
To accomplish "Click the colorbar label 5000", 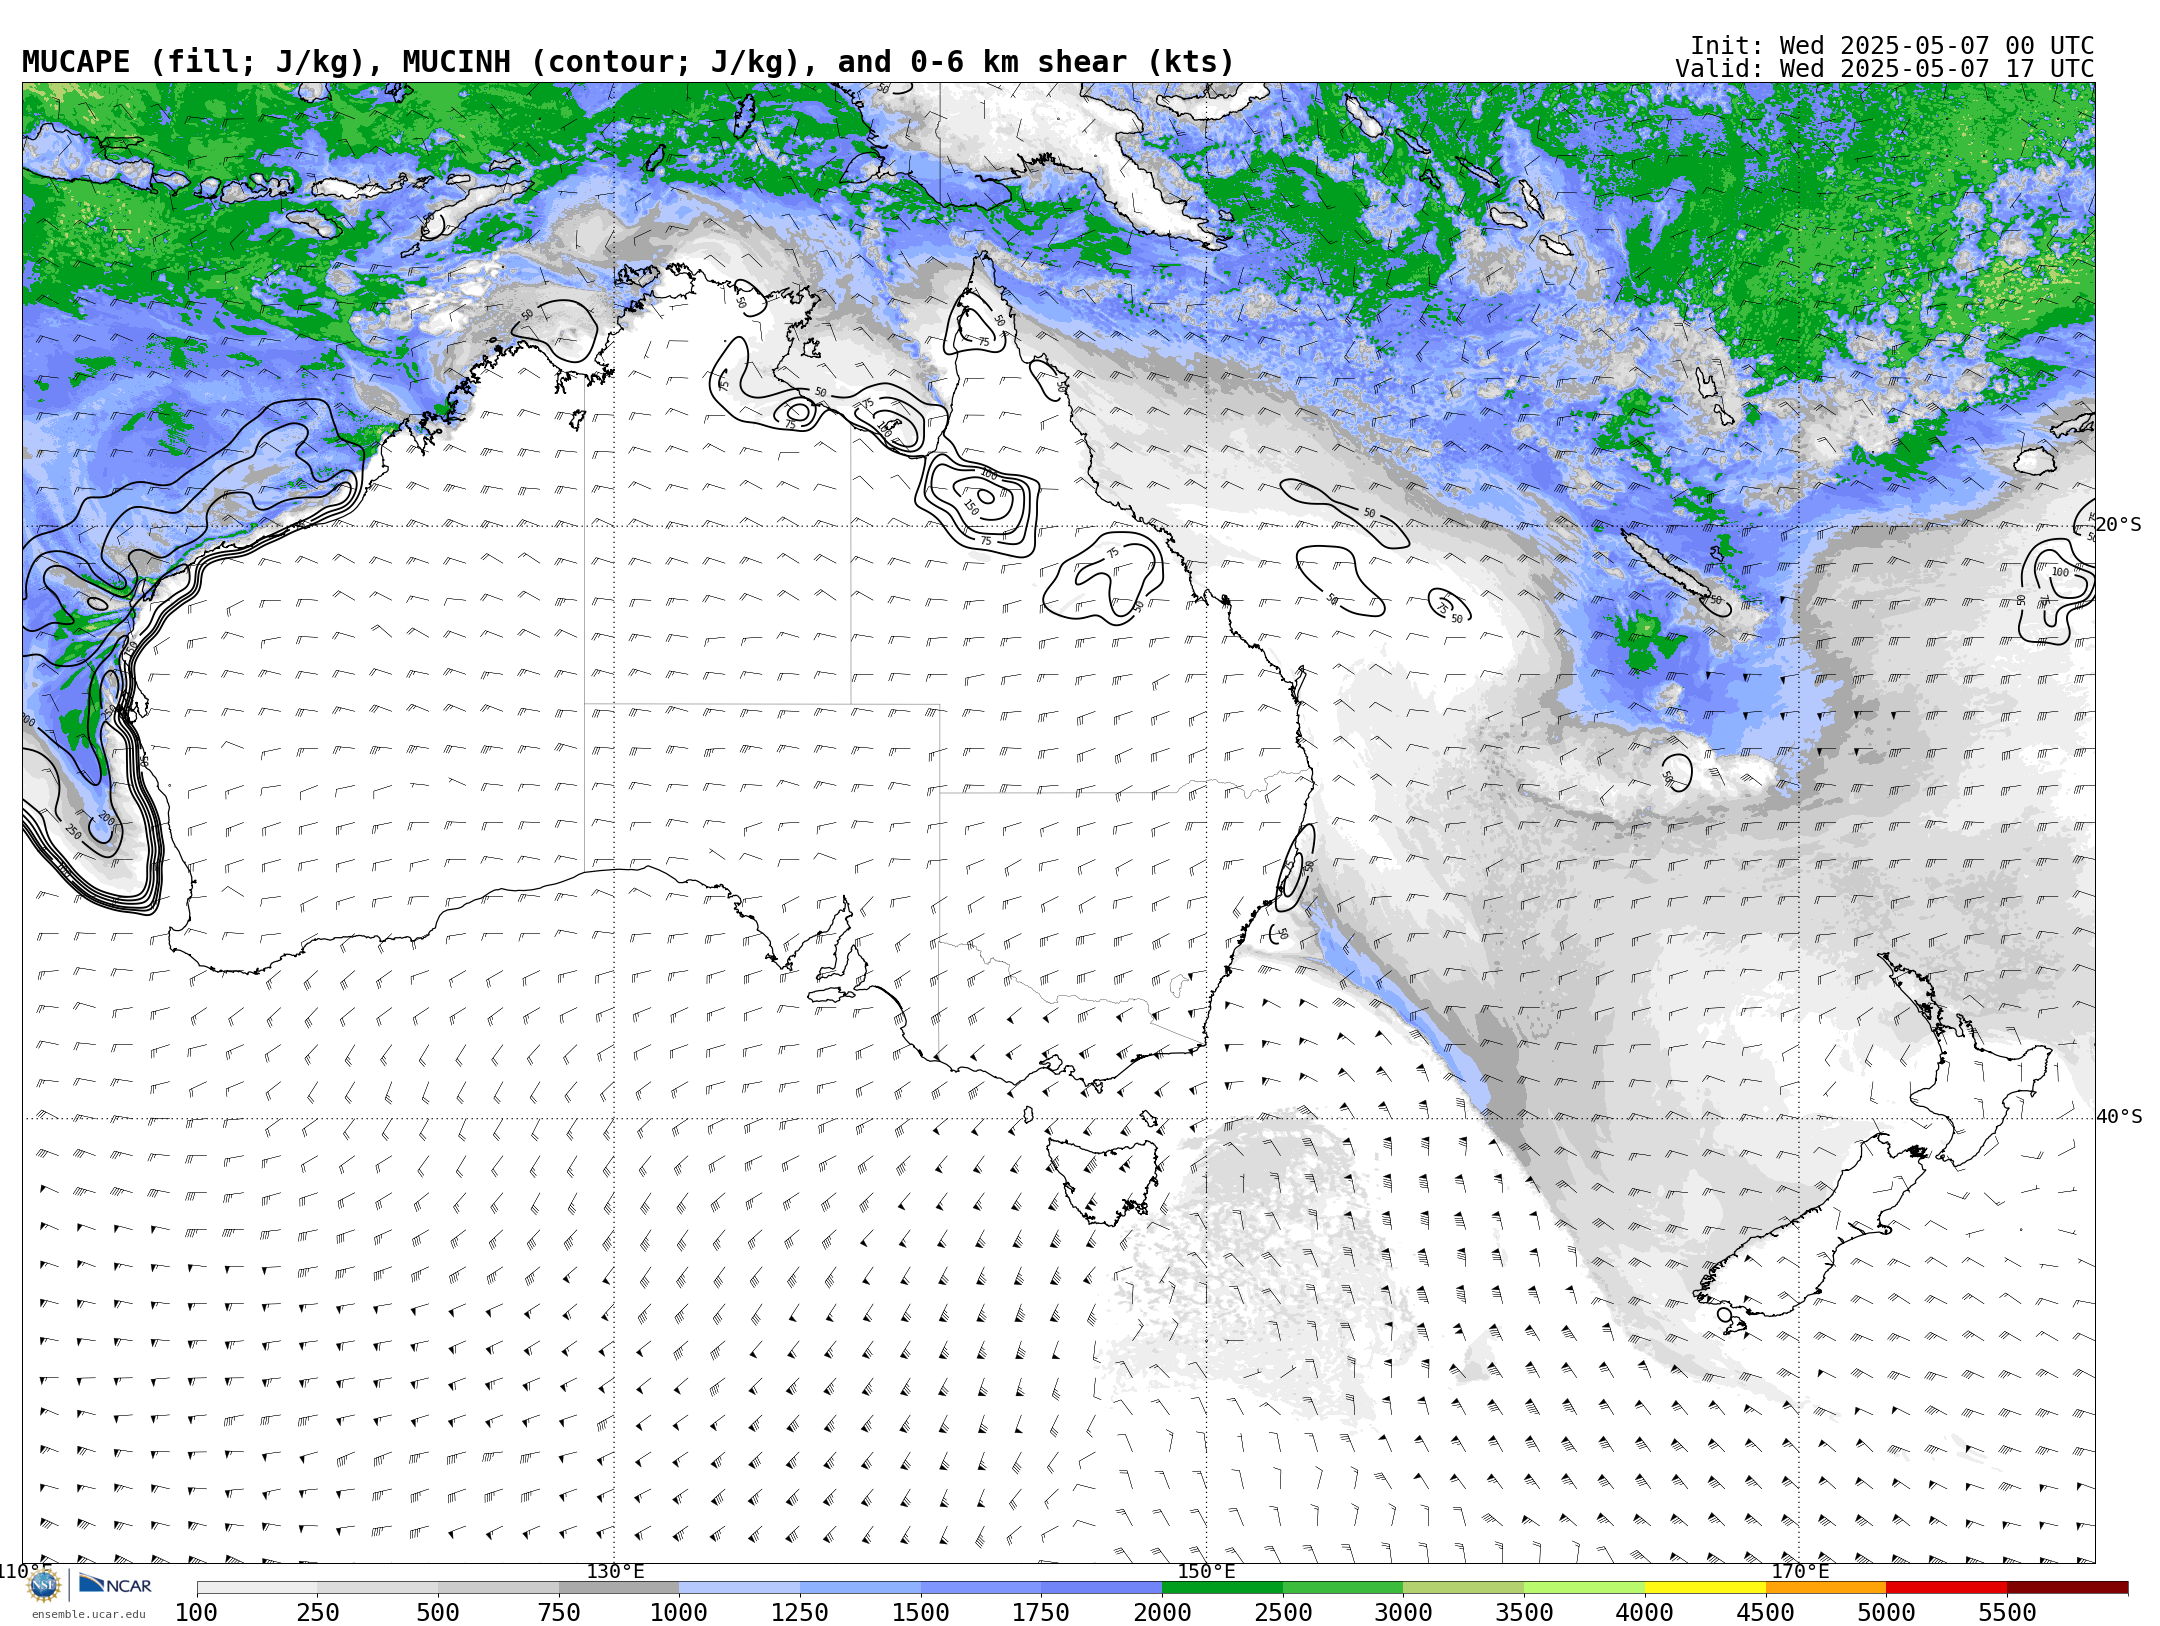I will (x=1886, y=1612).
